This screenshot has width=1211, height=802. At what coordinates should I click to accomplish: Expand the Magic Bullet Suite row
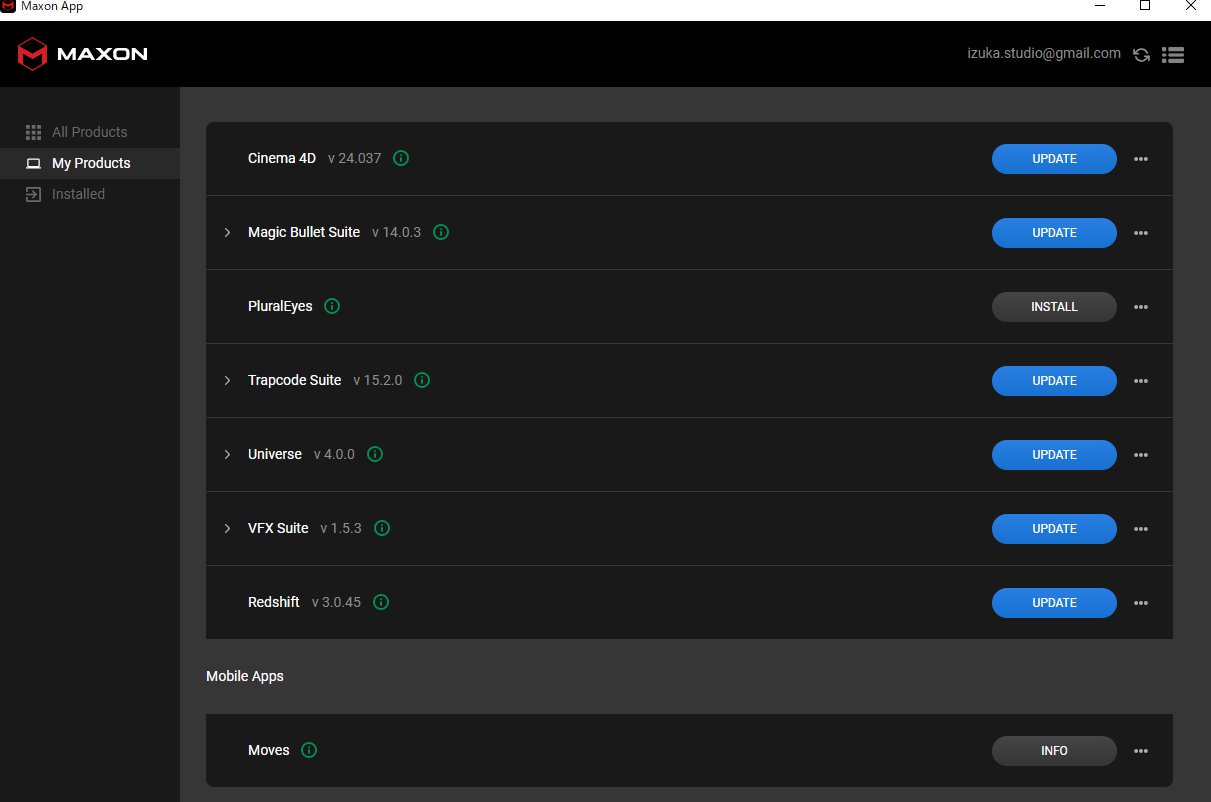226,232
